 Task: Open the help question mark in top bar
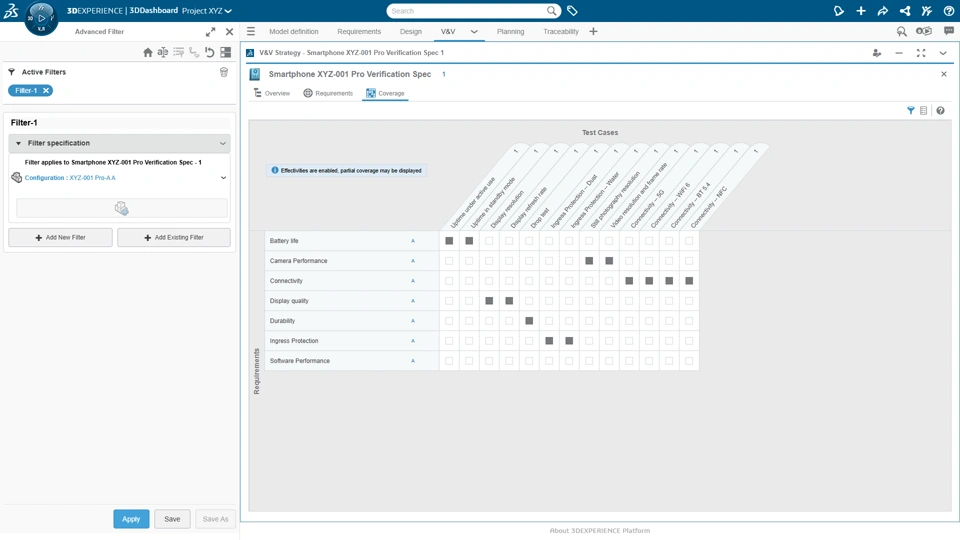click(948, 11)
